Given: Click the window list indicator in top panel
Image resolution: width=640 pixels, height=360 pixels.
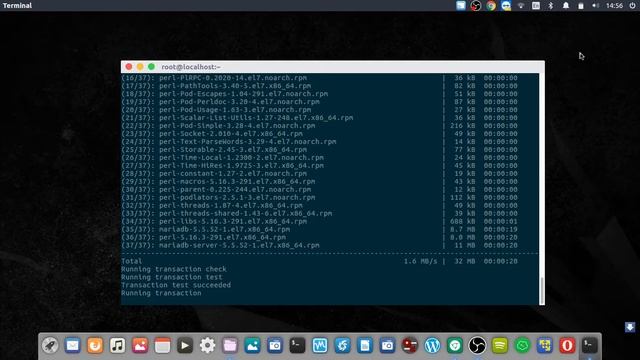Looking at the screenshot, I should point(461,5).
